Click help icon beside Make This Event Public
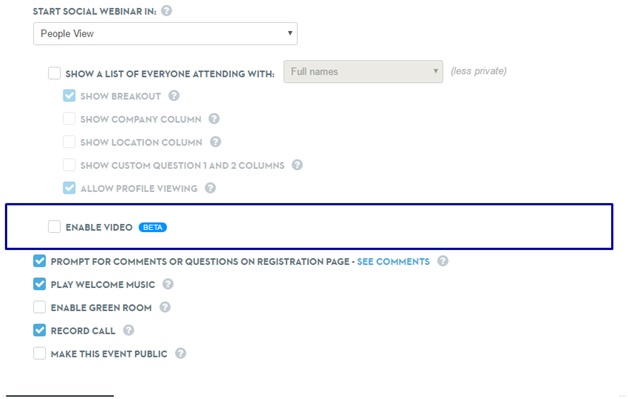 pos(181,353)
